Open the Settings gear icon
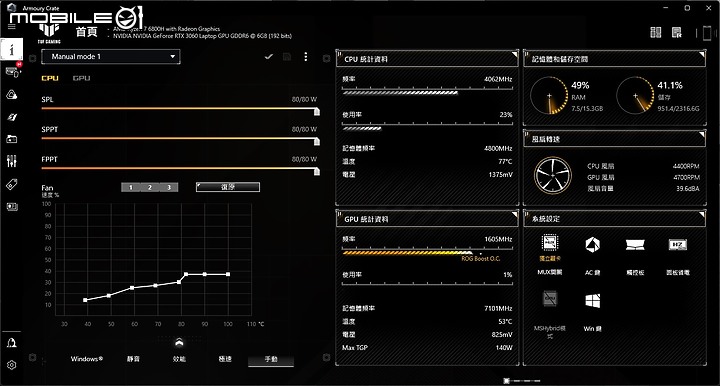The height and width of the screenshot is (386, 720). point(11,365)
